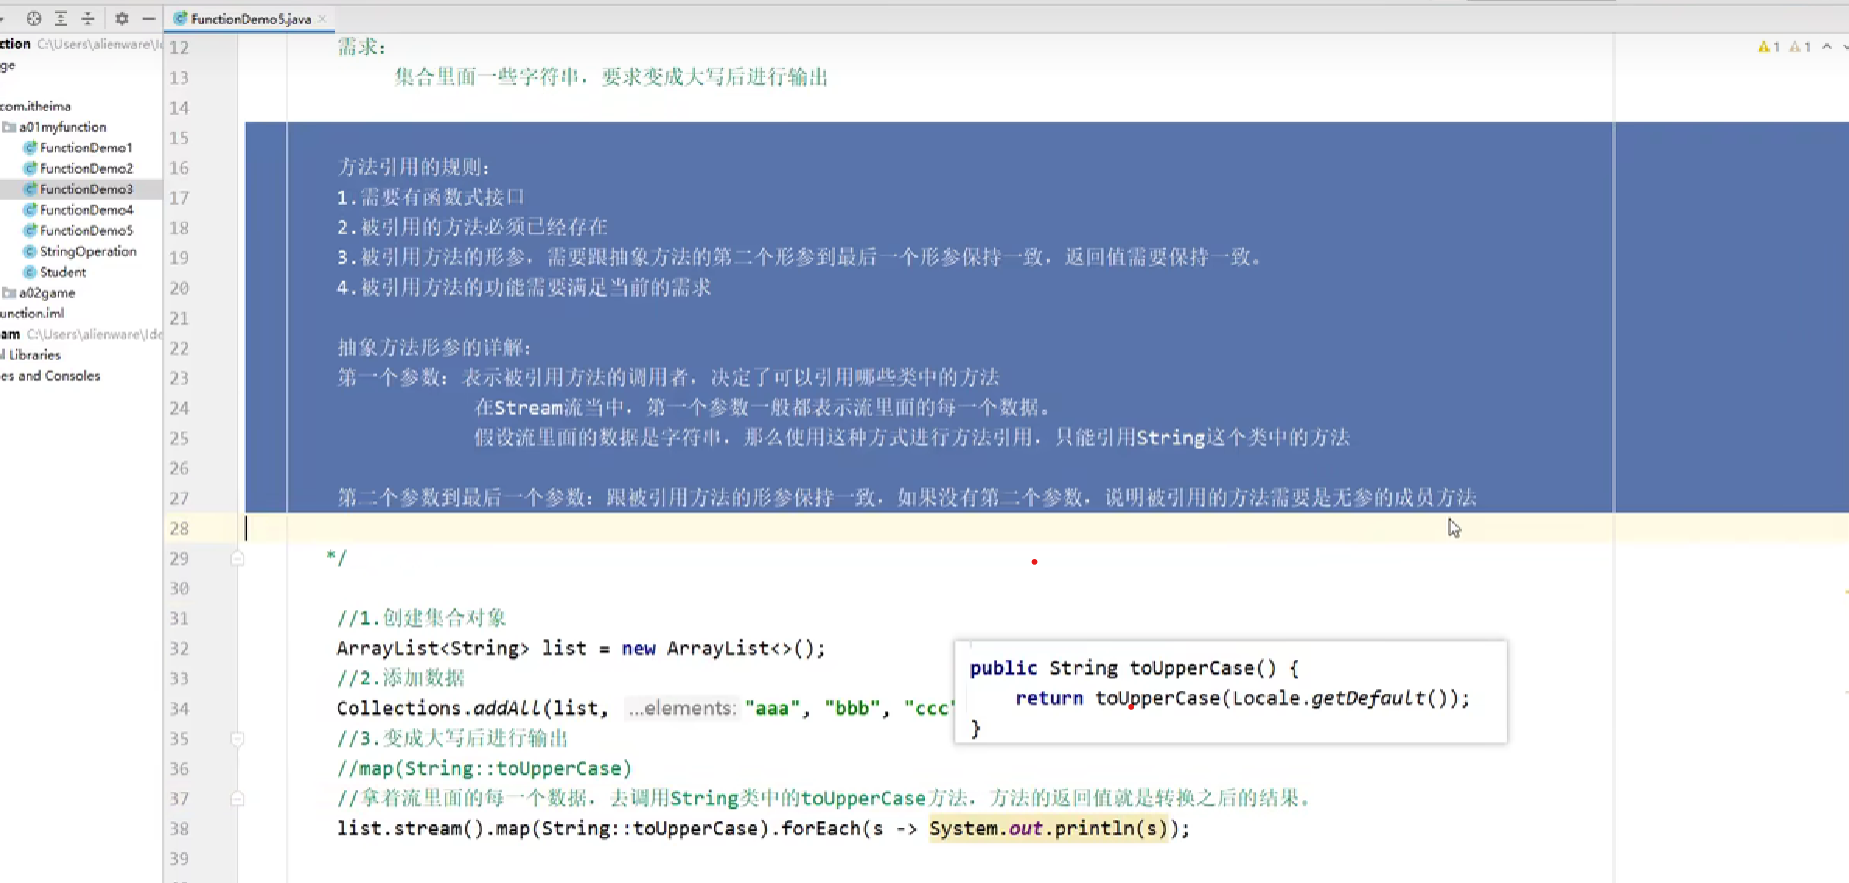Click the fold marker at line 29
1849x883 pixels.
point(237,558)
